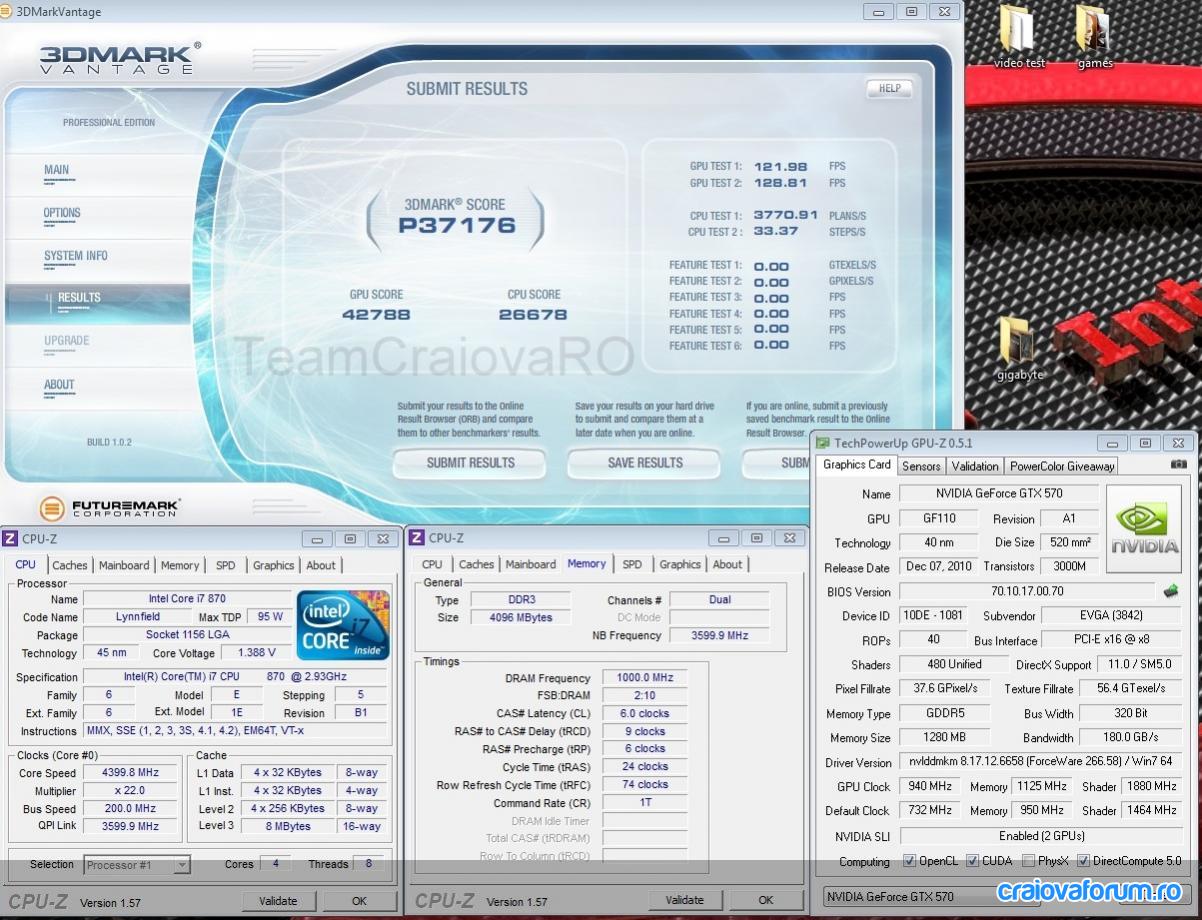Click OK in left CPU-Z window
The height and width of the screenshot is (920, 1202).
click(x=359, y=900)
